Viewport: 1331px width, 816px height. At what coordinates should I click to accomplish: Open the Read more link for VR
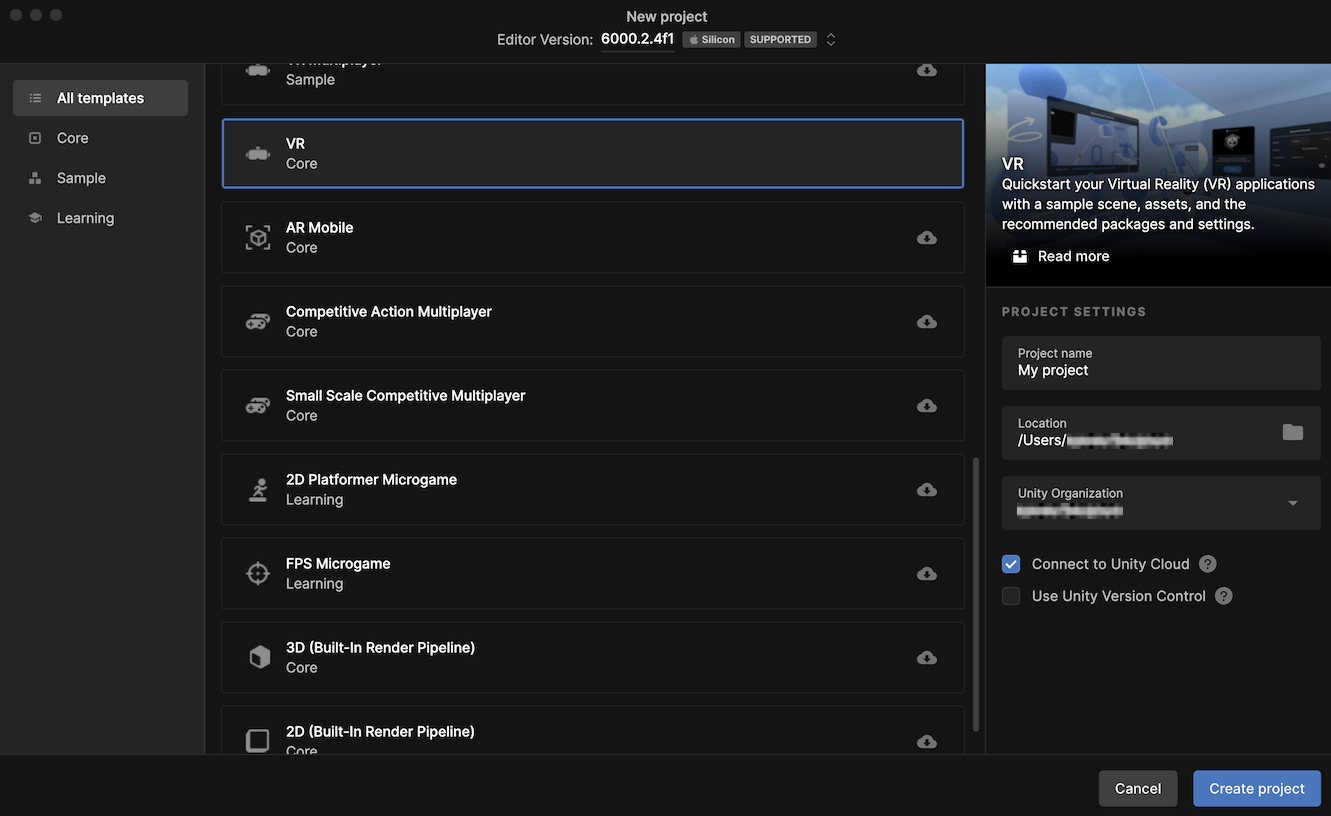tap(1073, 256)
